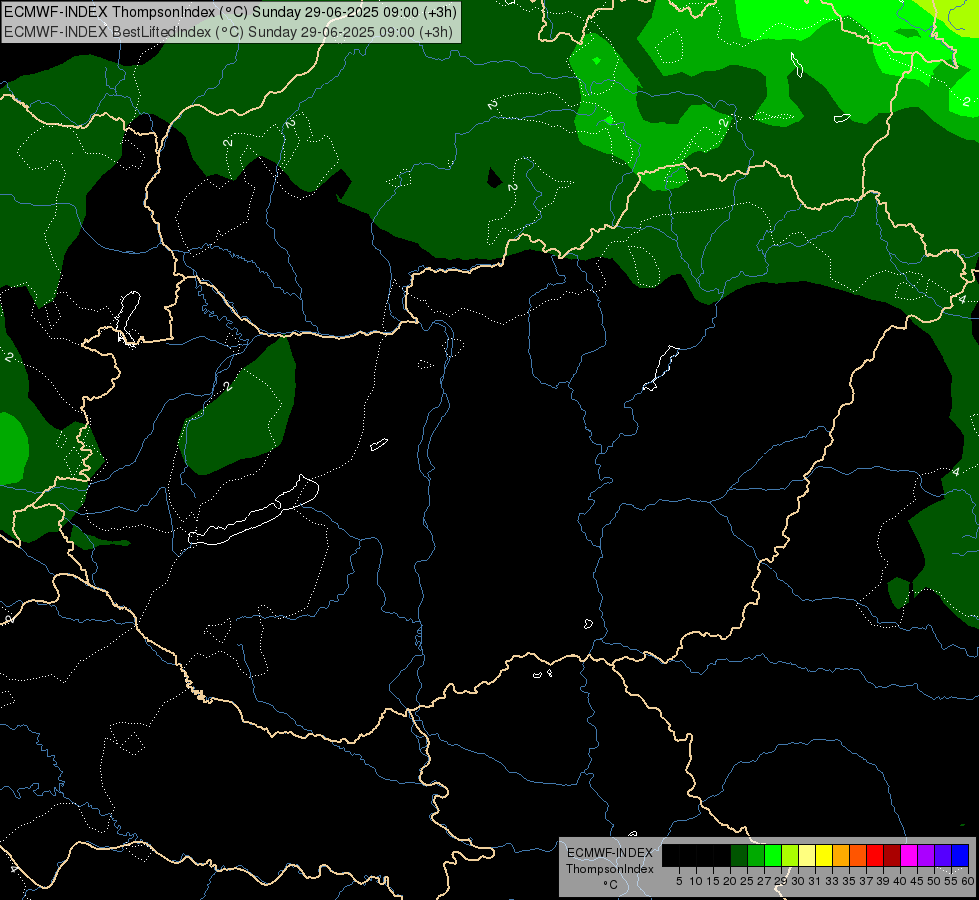Select the blue 55–60 legend swatch

pos(960,855)
